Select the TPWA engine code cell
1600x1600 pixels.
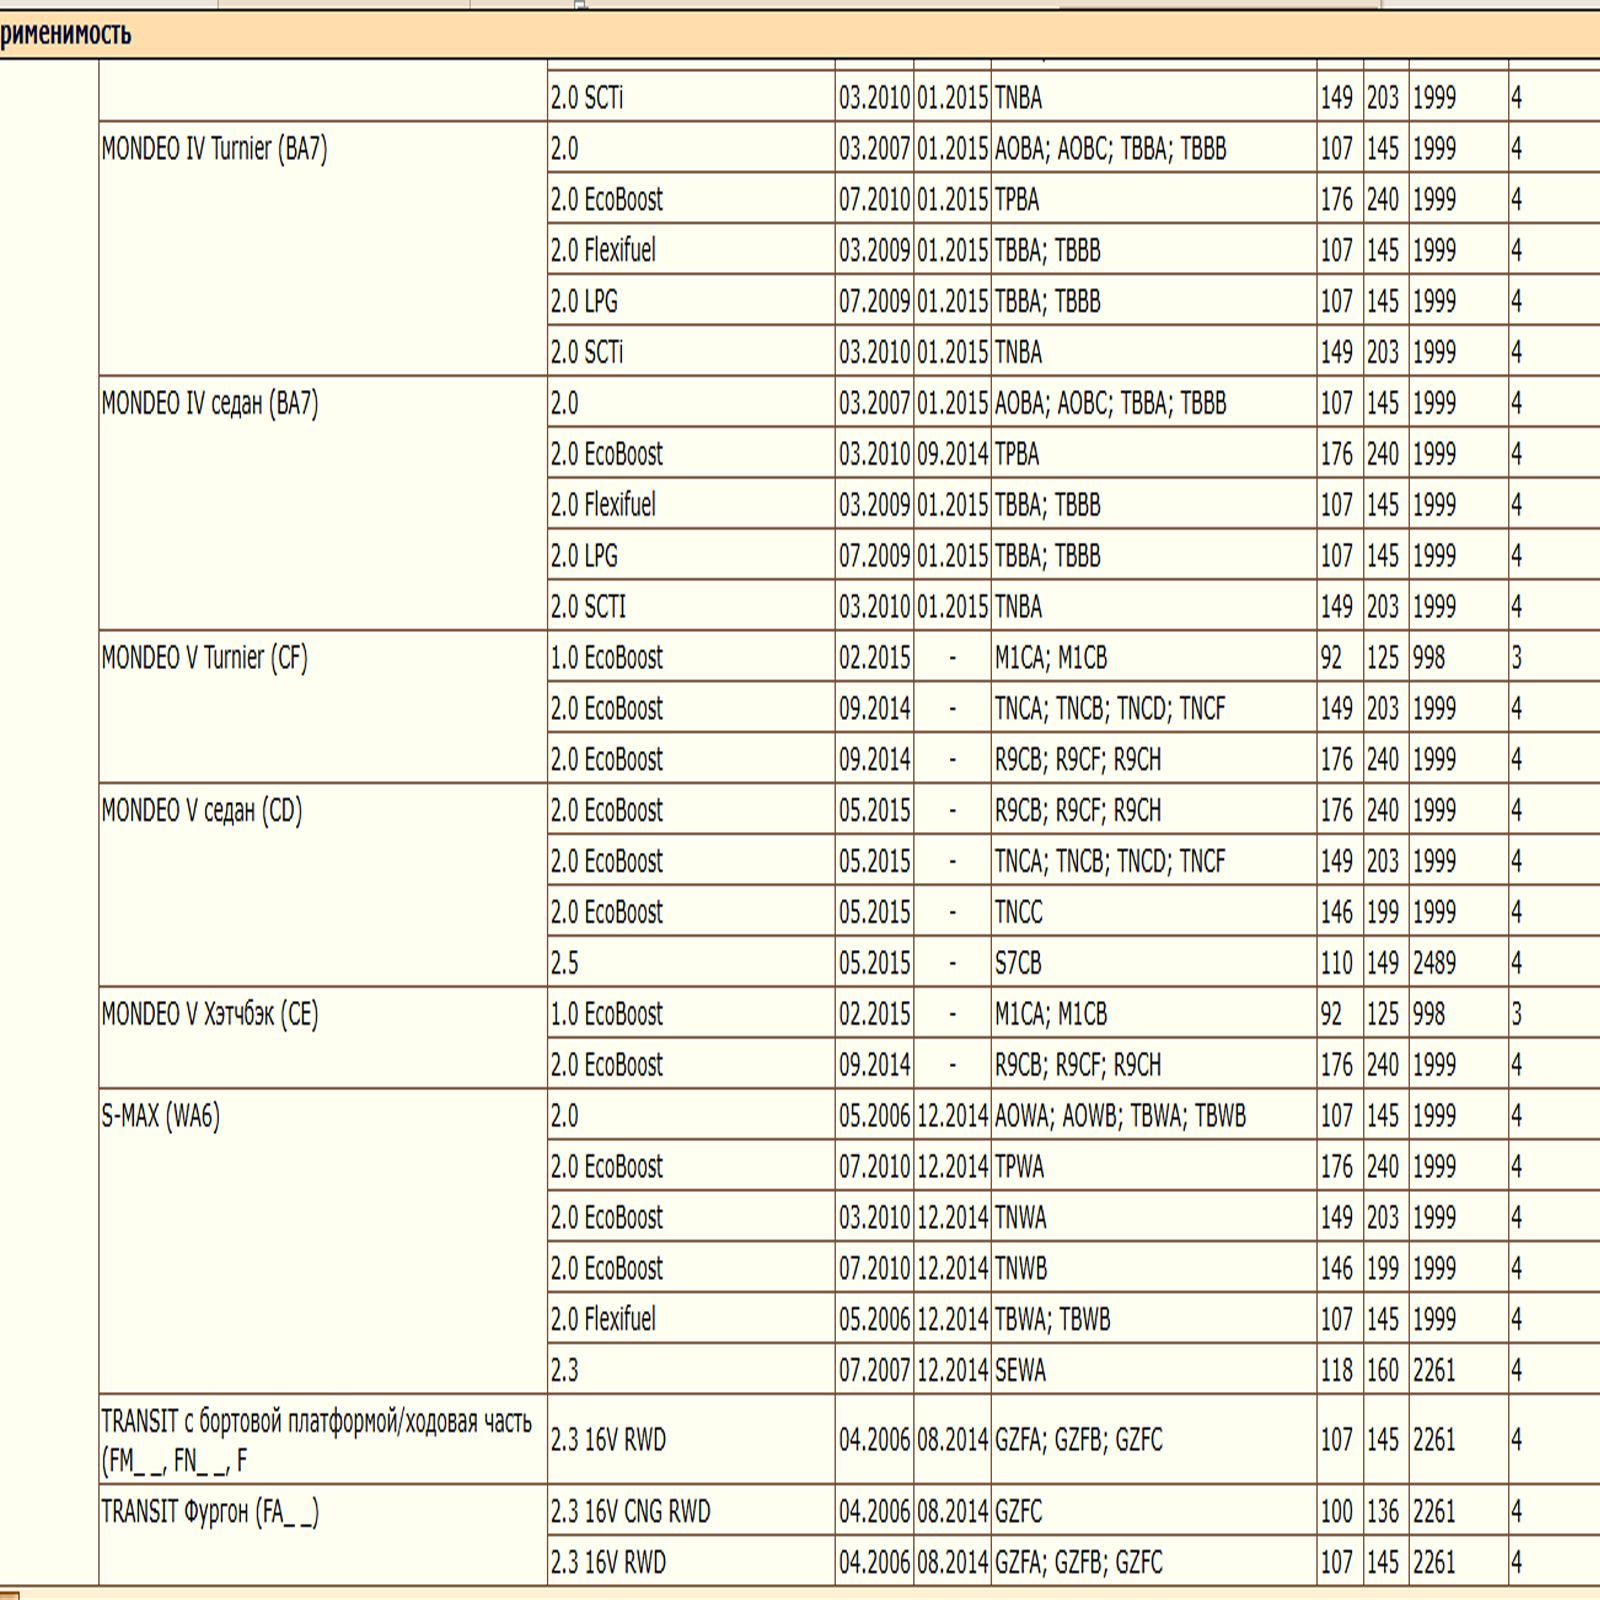(1019, 1167)
